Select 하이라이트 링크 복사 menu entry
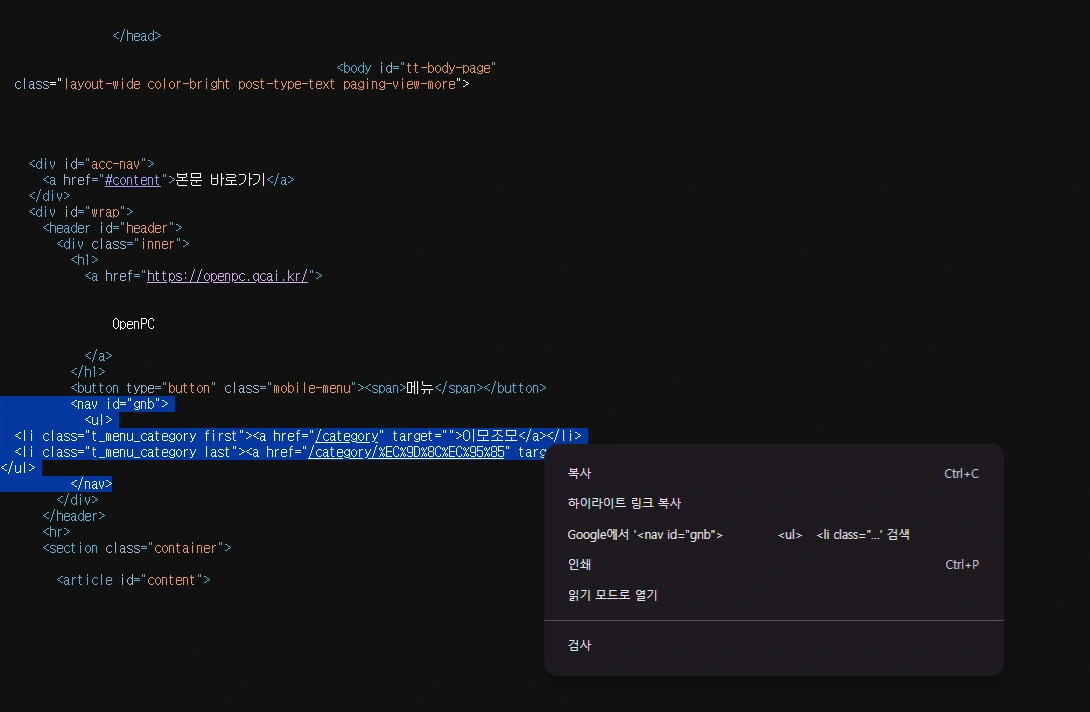 coord(773,503)
